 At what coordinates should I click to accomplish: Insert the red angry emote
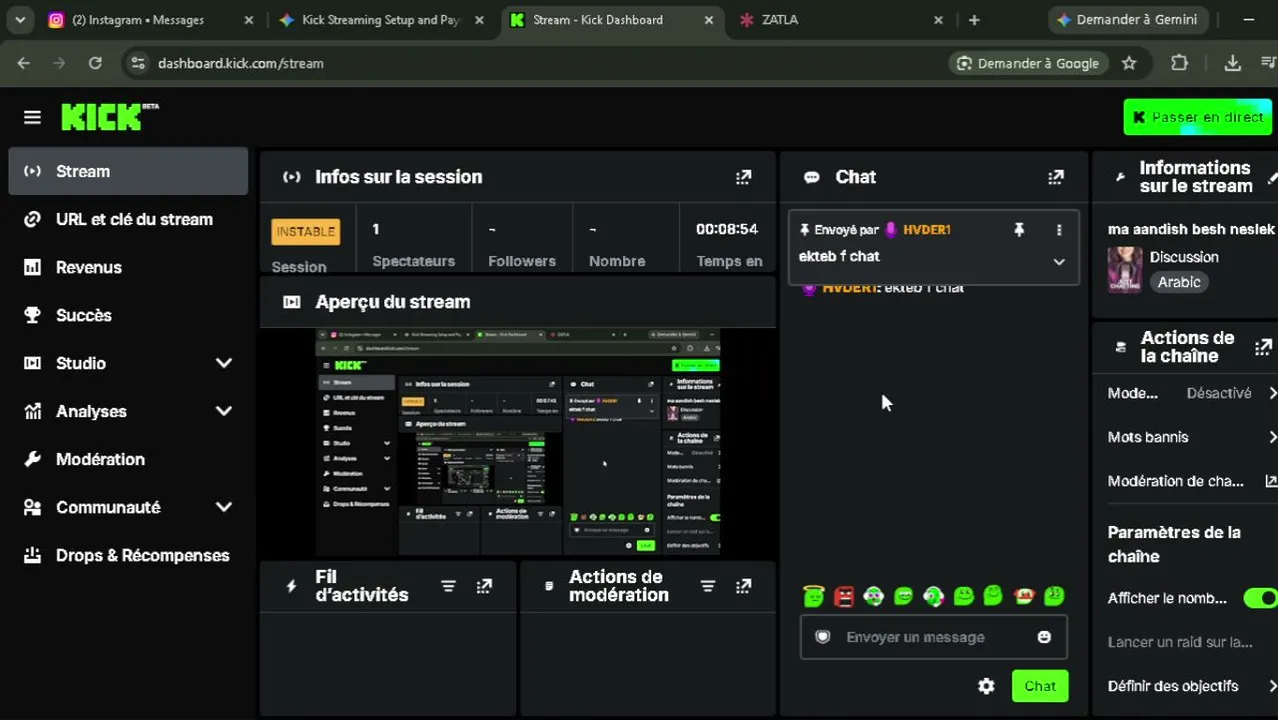click(844, 596)
